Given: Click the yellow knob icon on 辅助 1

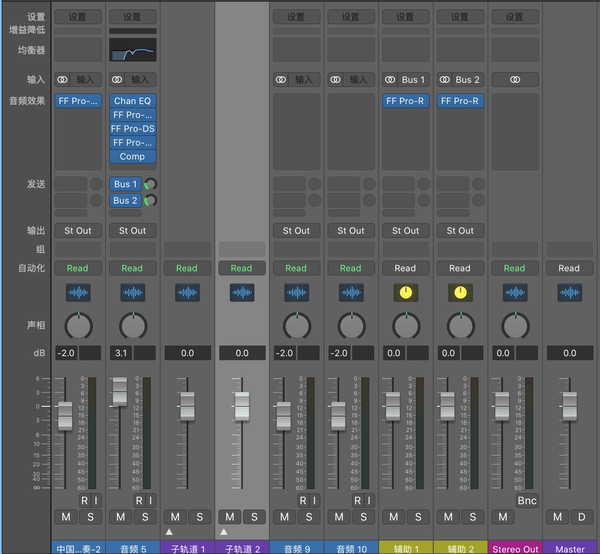Looking at the screenshot, I should click(405, 292).
